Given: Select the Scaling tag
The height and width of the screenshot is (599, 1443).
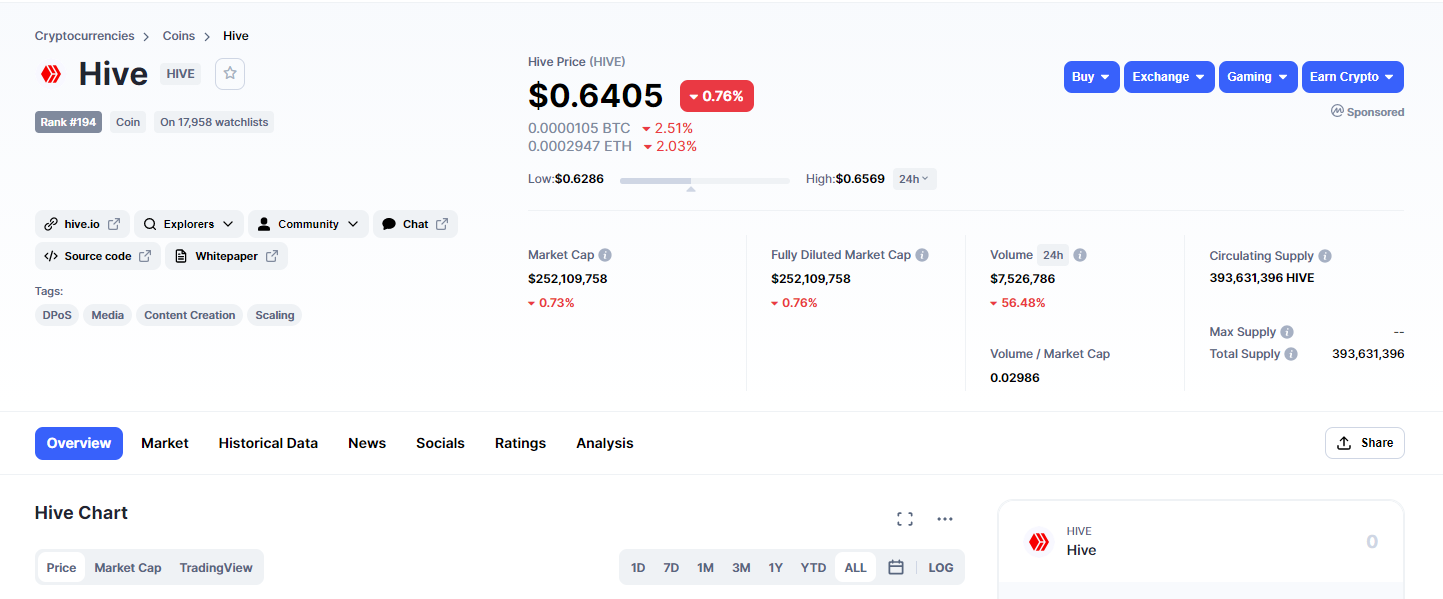Looking at the screenshot, I should (x=275, y=315).
